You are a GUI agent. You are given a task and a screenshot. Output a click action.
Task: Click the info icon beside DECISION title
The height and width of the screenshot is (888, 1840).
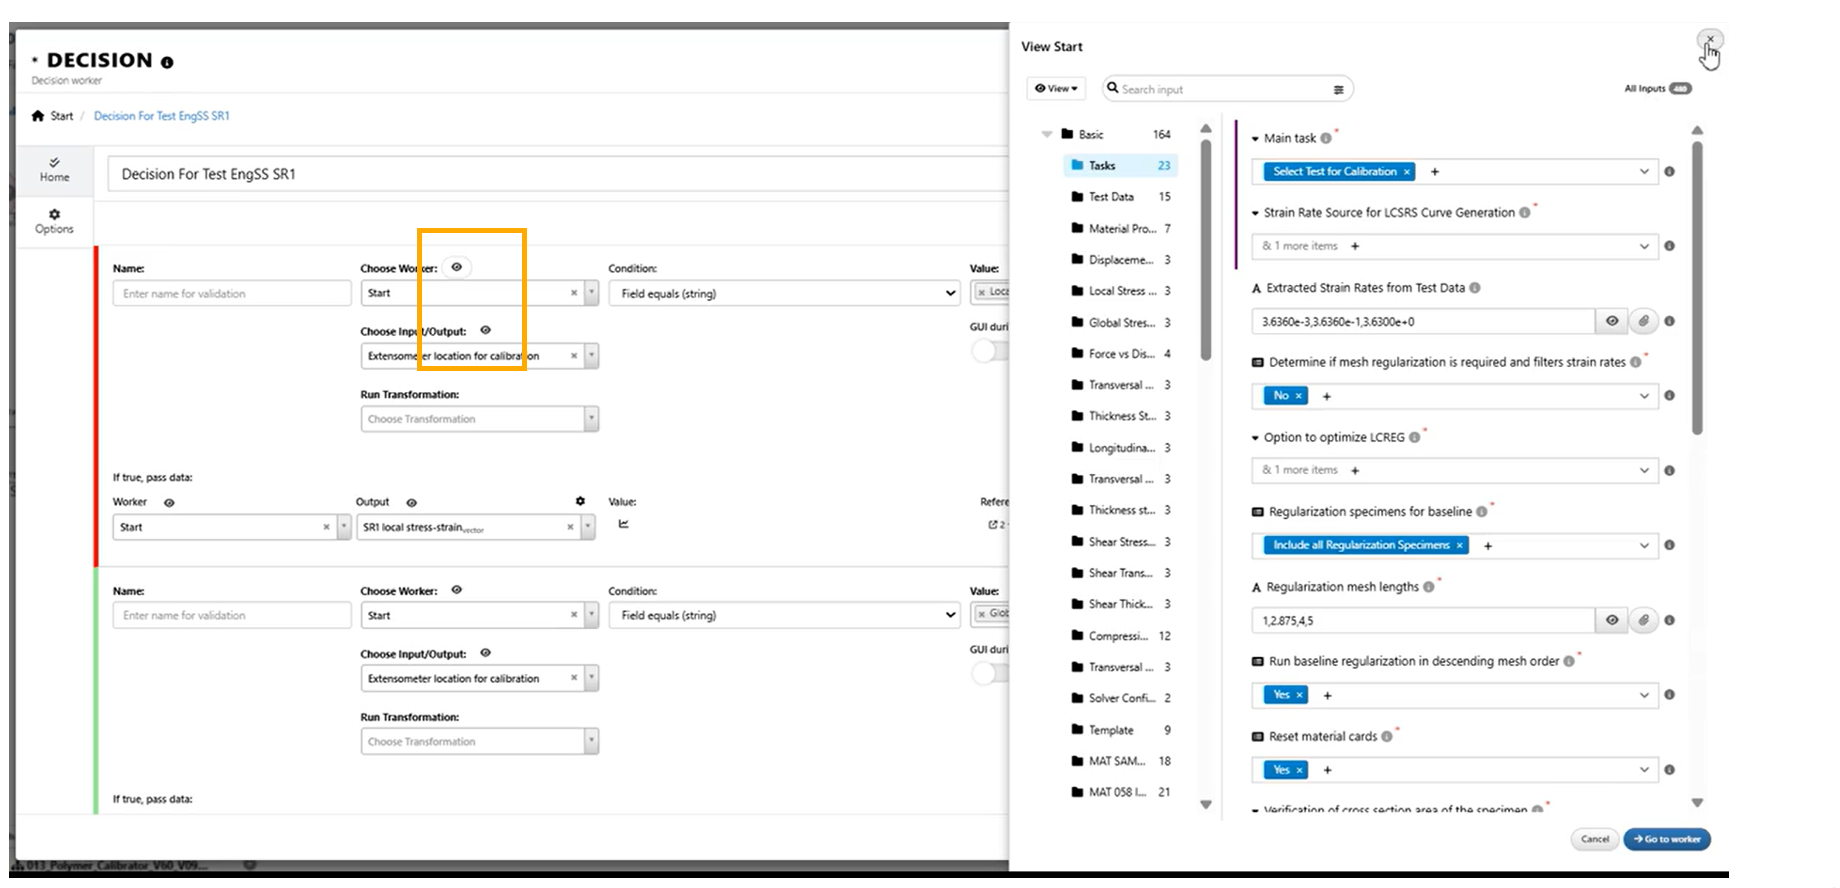tap(167, 62)
